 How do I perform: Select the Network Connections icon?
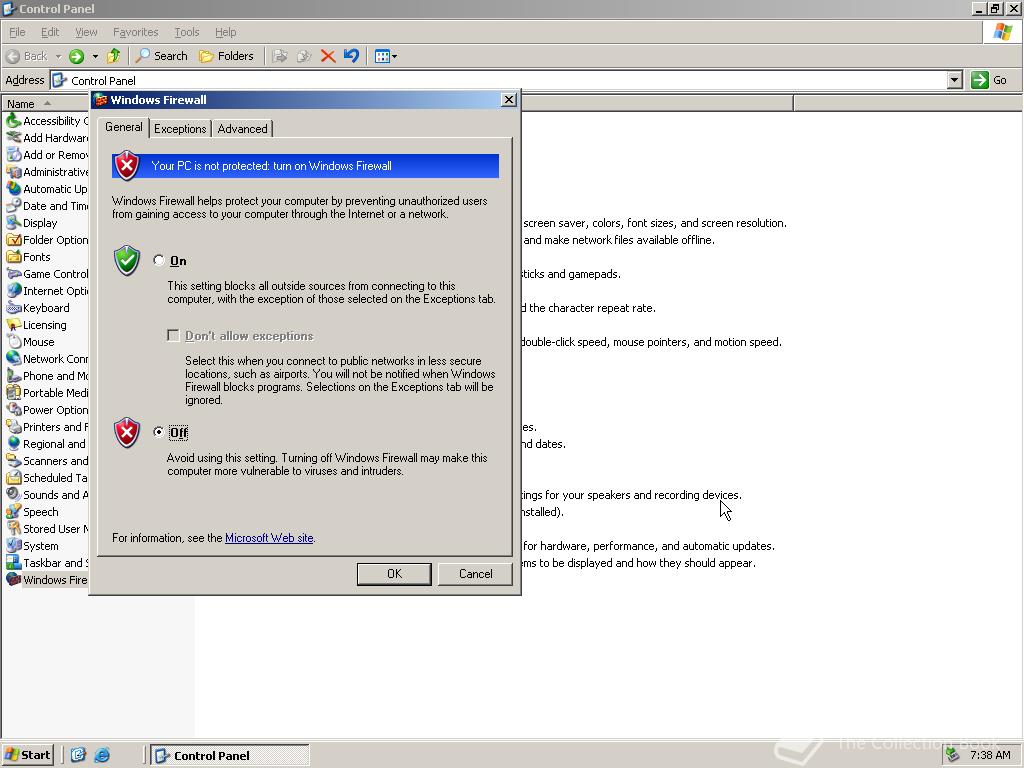14,359
